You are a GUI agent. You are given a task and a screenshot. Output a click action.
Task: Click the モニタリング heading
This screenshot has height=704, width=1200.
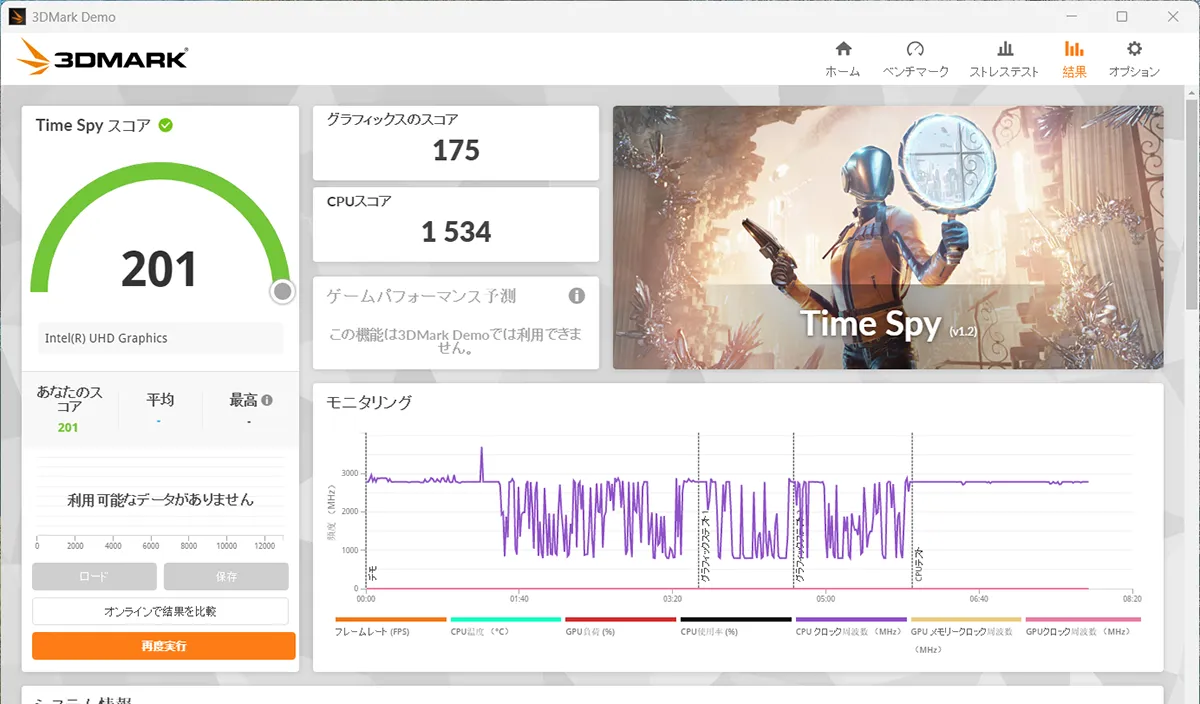[x=369, y=402]
